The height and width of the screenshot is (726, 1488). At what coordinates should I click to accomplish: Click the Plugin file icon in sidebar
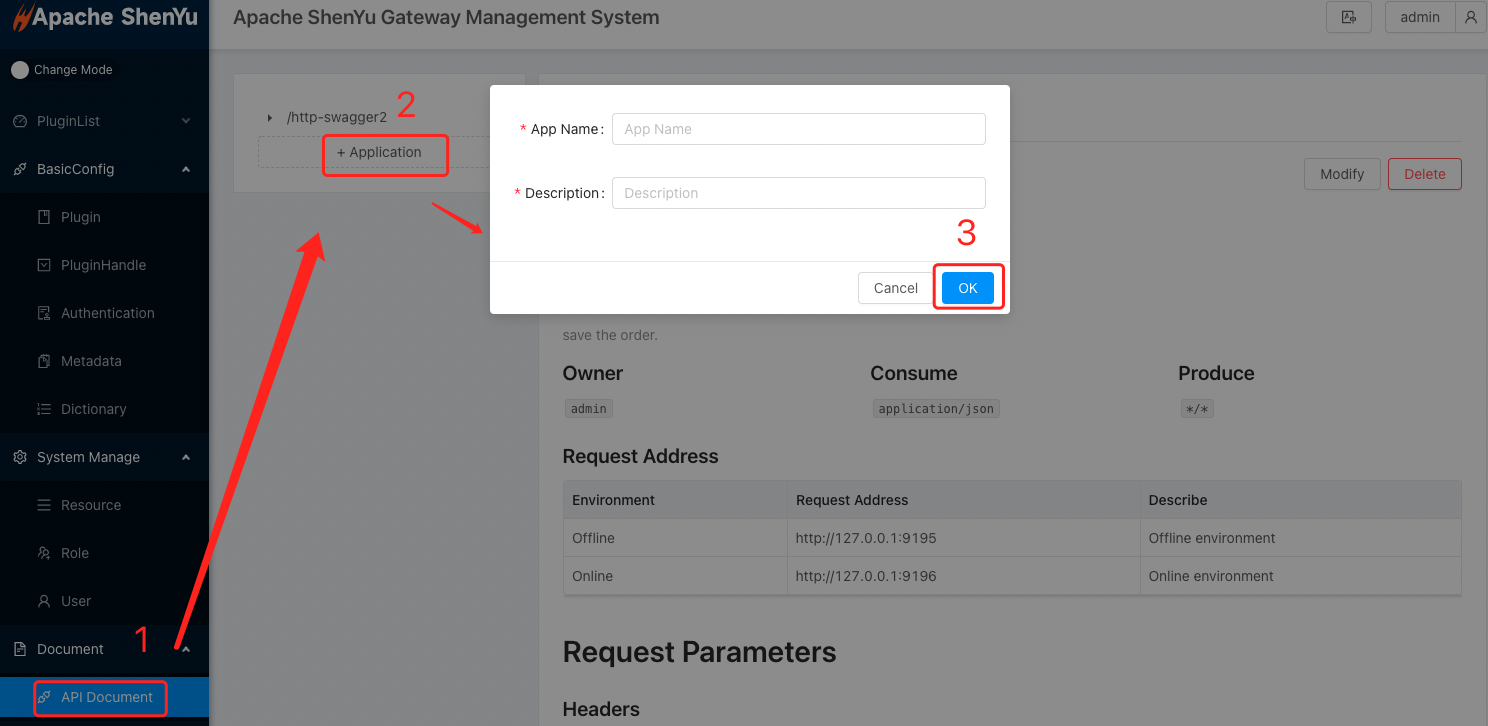[44, 217]
